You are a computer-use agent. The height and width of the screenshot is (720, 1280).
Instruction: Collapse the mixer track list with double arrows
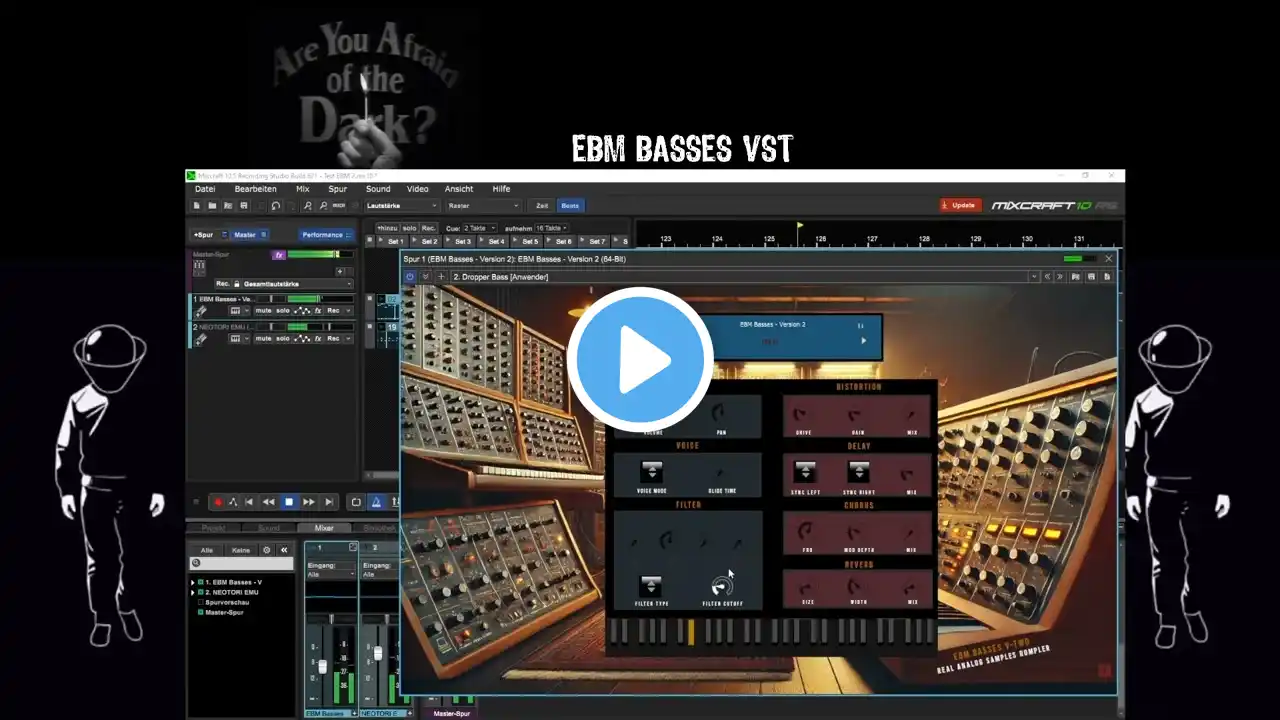284,550
